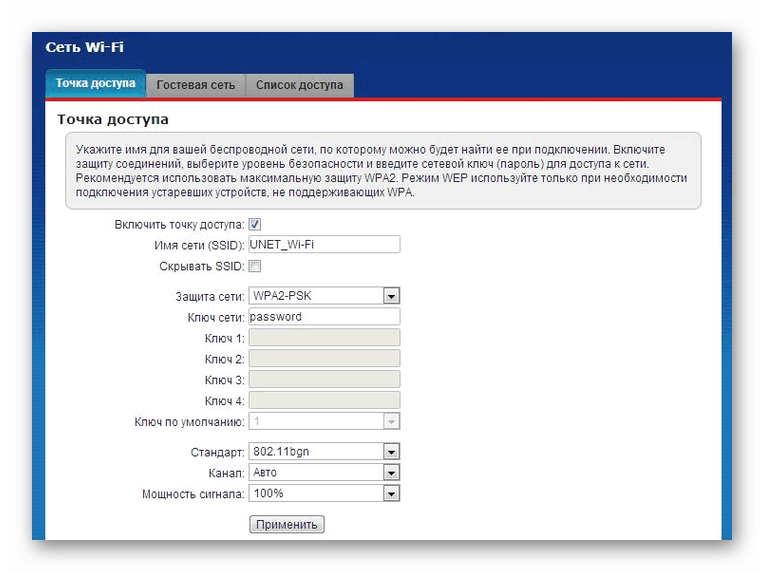Click the Ключ 3 field
The image size is (764, 572).
pos(325,379)
